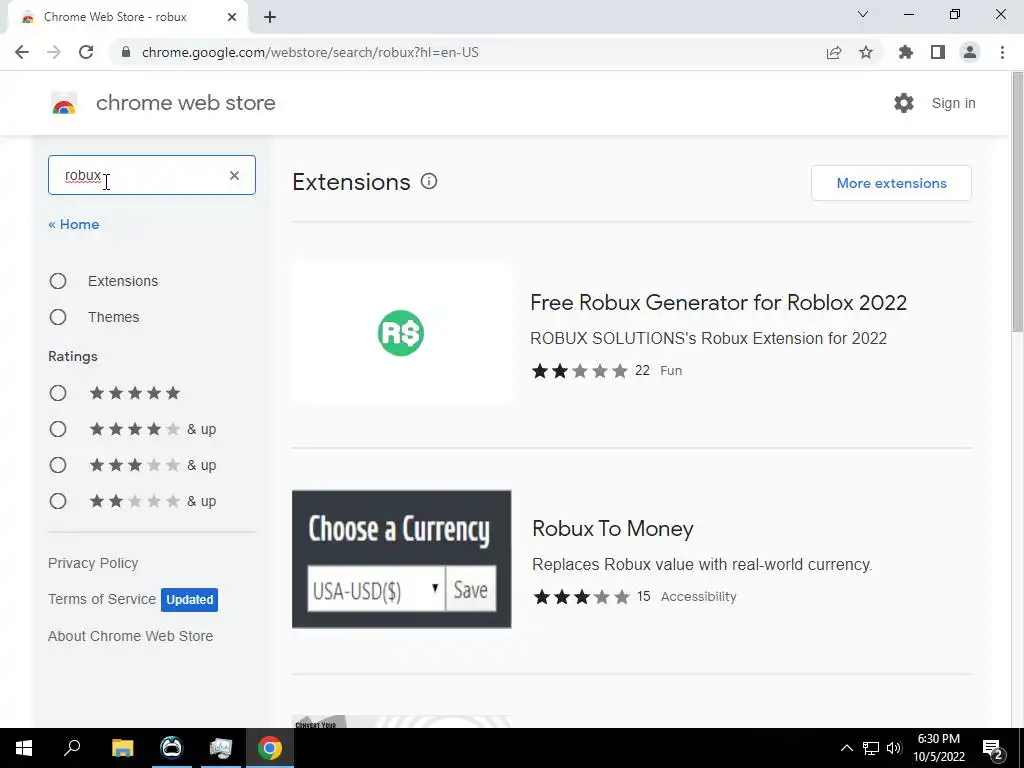Filter by two stars & up

(x=58, y=501)
